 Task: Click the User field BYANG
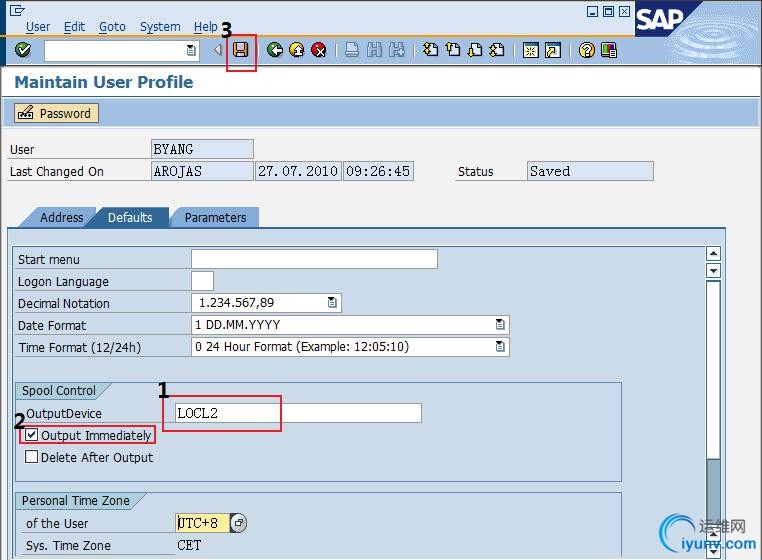coord(202,149)
